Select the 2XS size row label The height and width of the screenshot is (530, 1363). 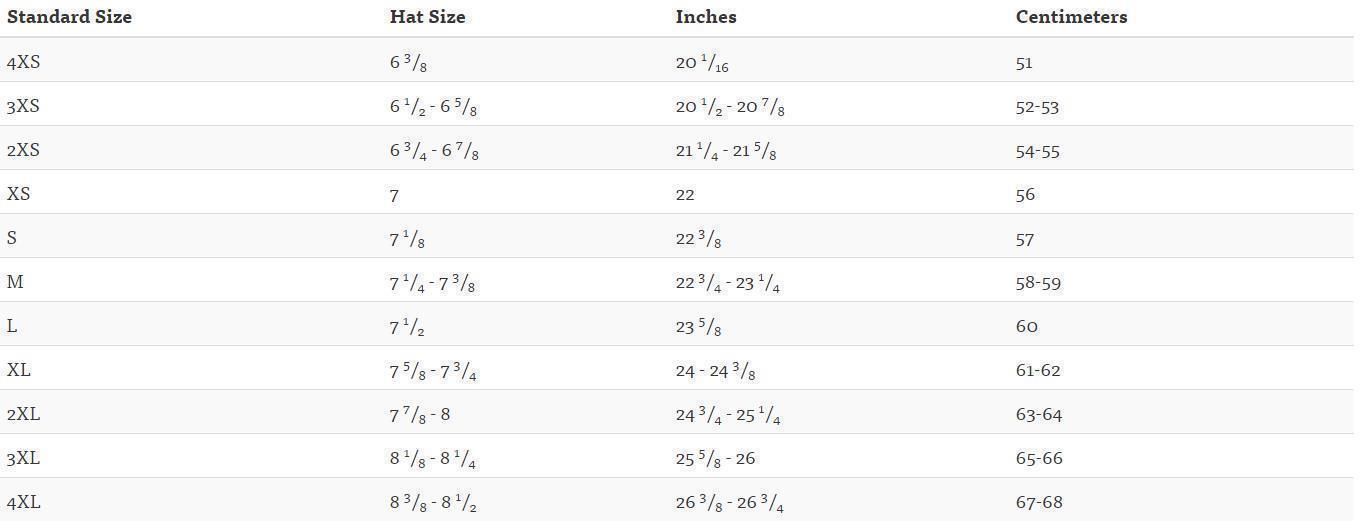pos(23,150)
